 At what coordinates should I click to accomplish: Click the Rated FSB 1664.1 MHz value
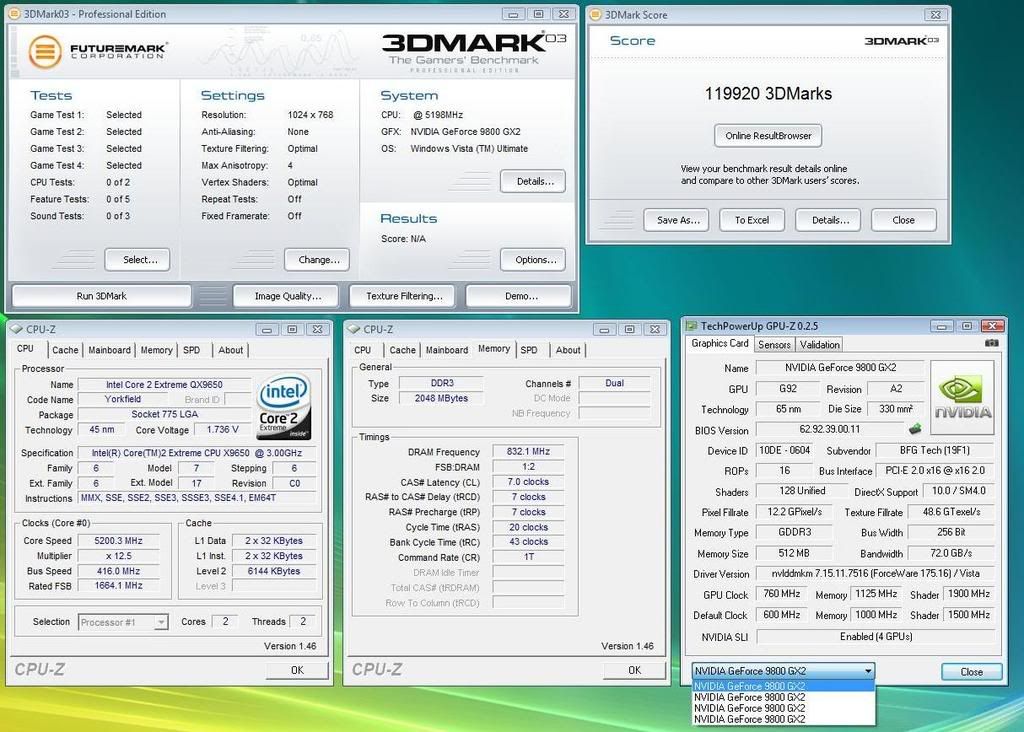[x=118, y=586]
